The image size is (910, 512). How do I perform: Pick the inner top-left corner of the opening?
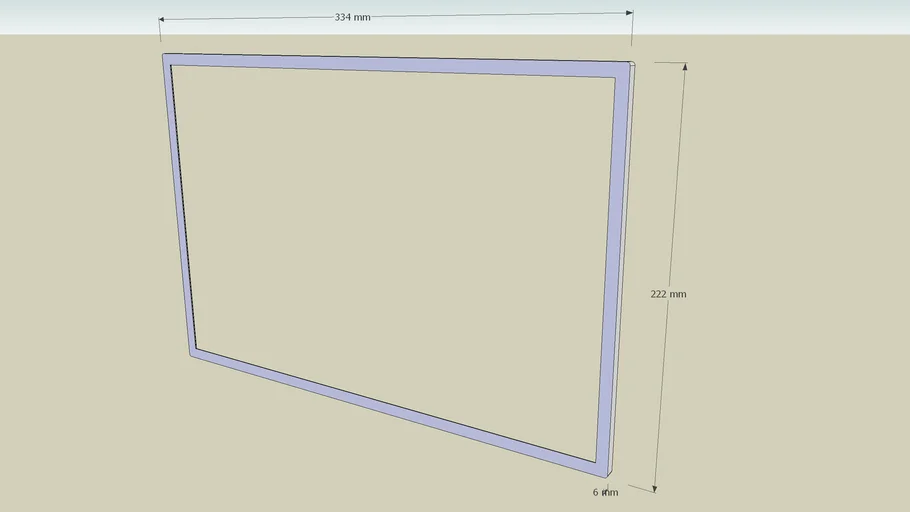173,66
